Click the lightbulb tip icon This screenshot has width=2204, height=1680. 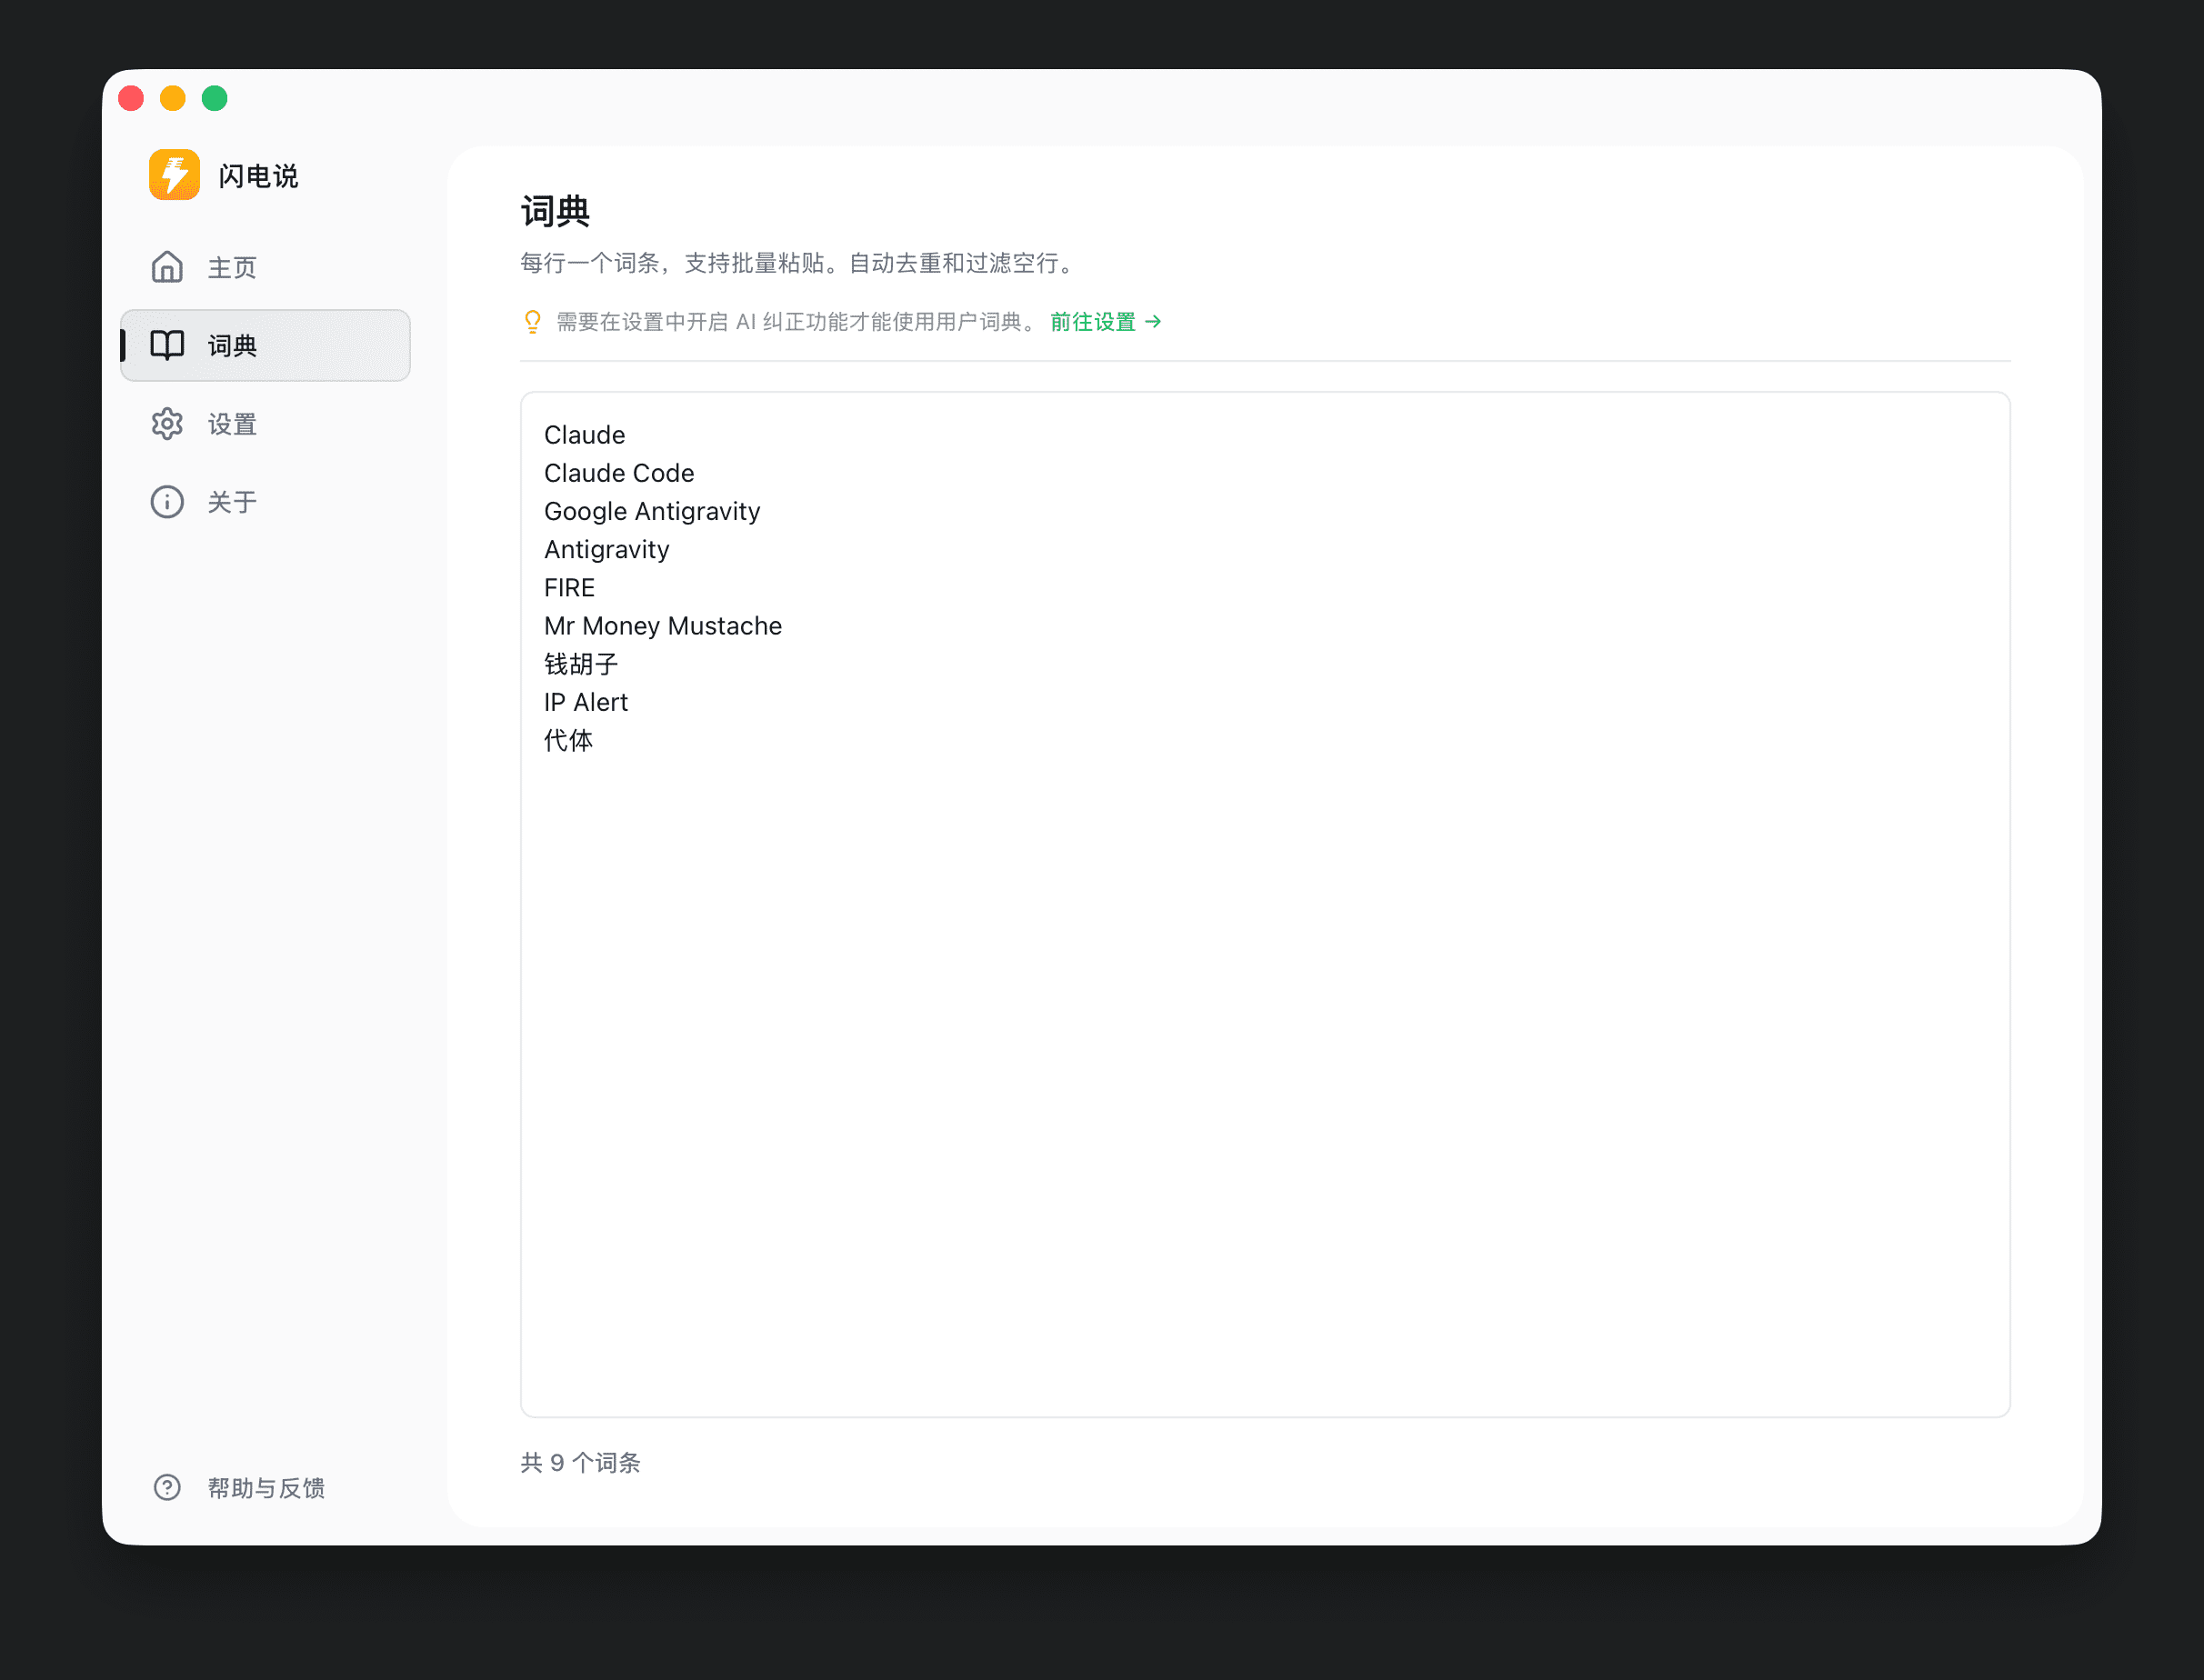(x=532, y=322)
